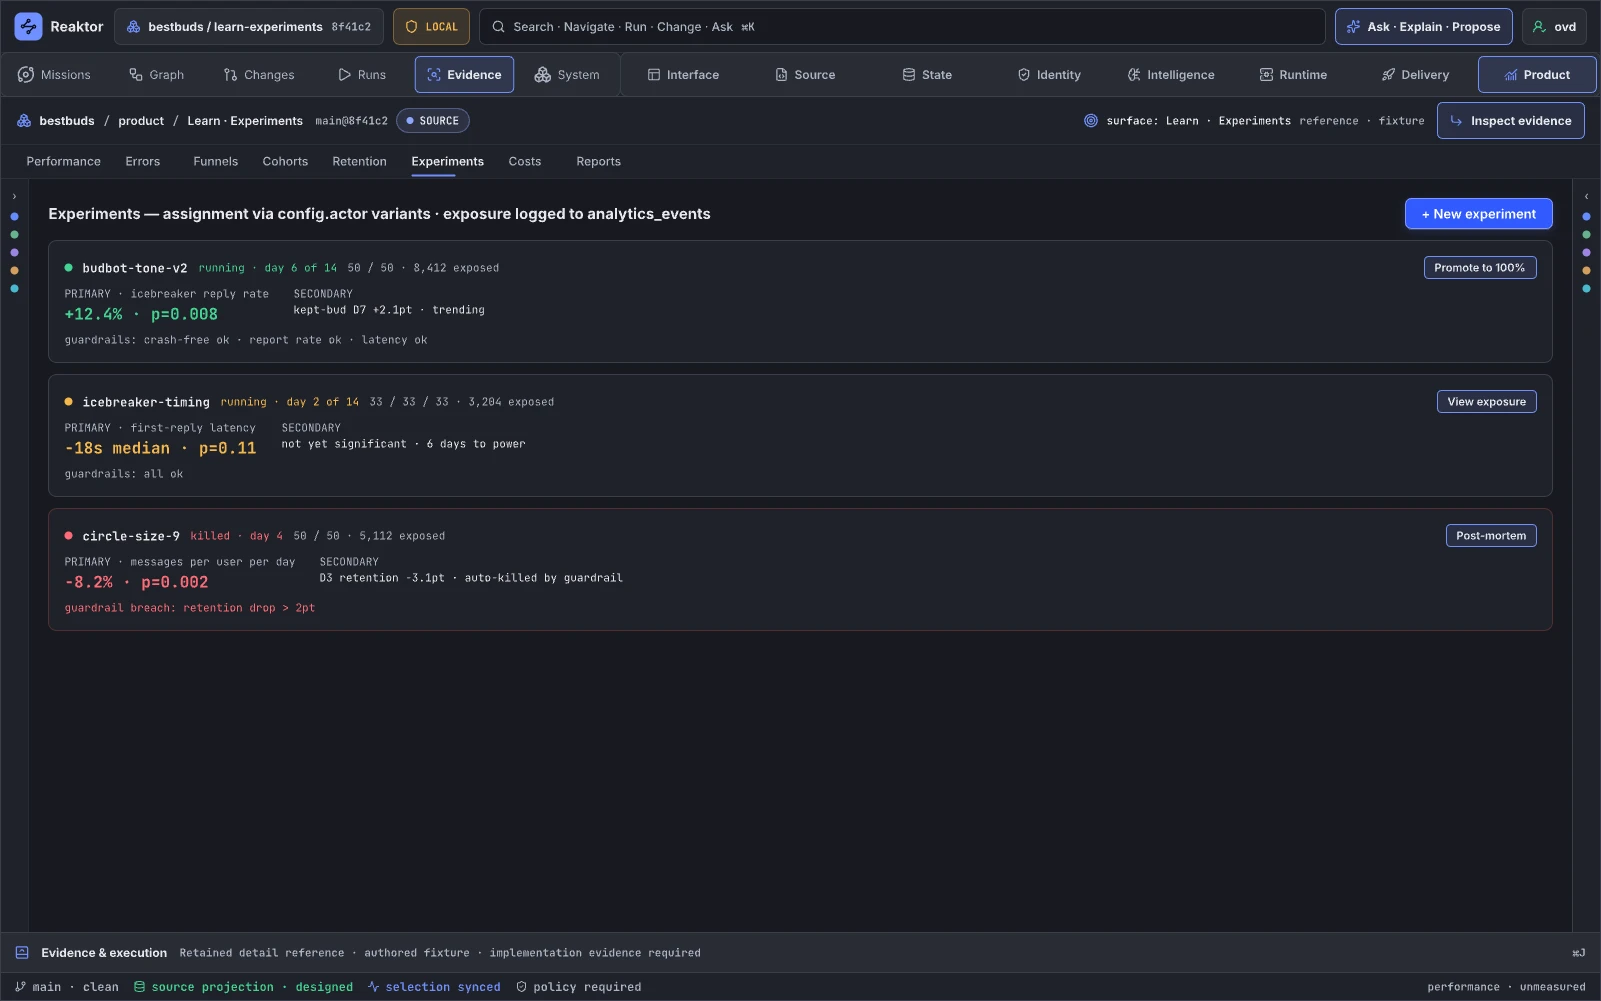
Task: Click + New experiment button
Action: (1478, 214)
